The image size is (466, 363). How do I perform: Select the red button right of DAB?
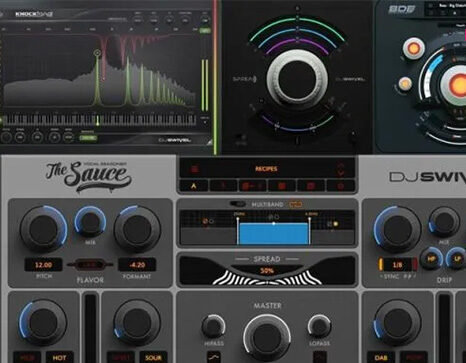[x=413, y=358]
